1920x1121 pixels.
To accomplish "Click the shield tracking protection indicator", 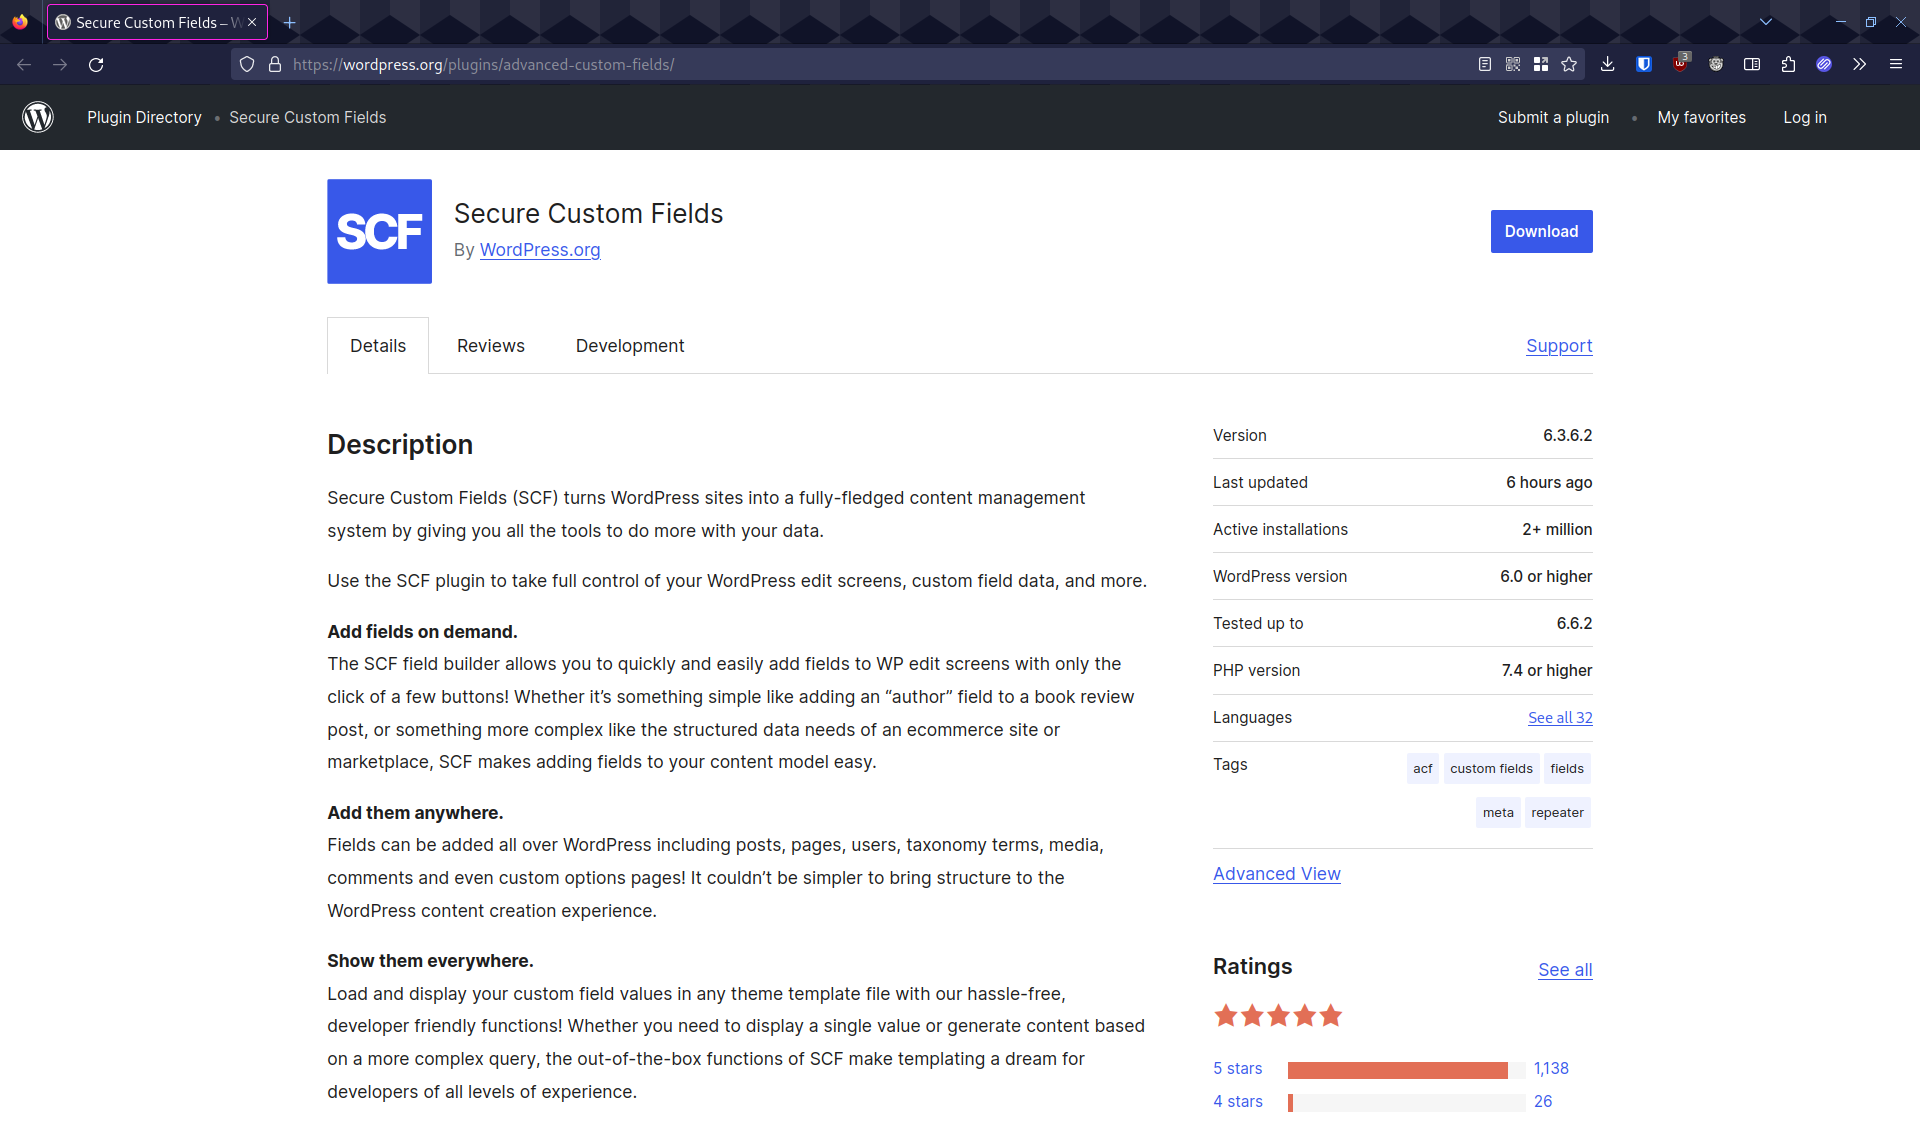I will 246,64.
